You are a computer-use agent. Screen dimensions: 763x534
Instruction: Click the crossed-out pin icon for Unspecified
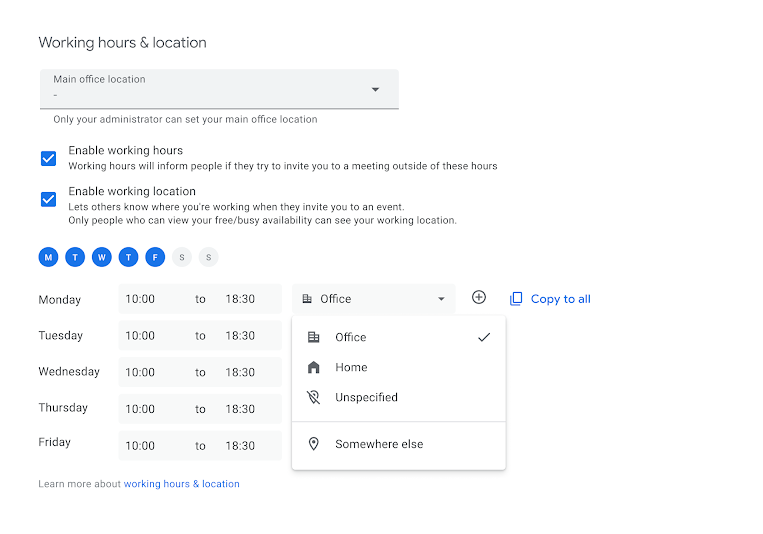click(314, 397)
